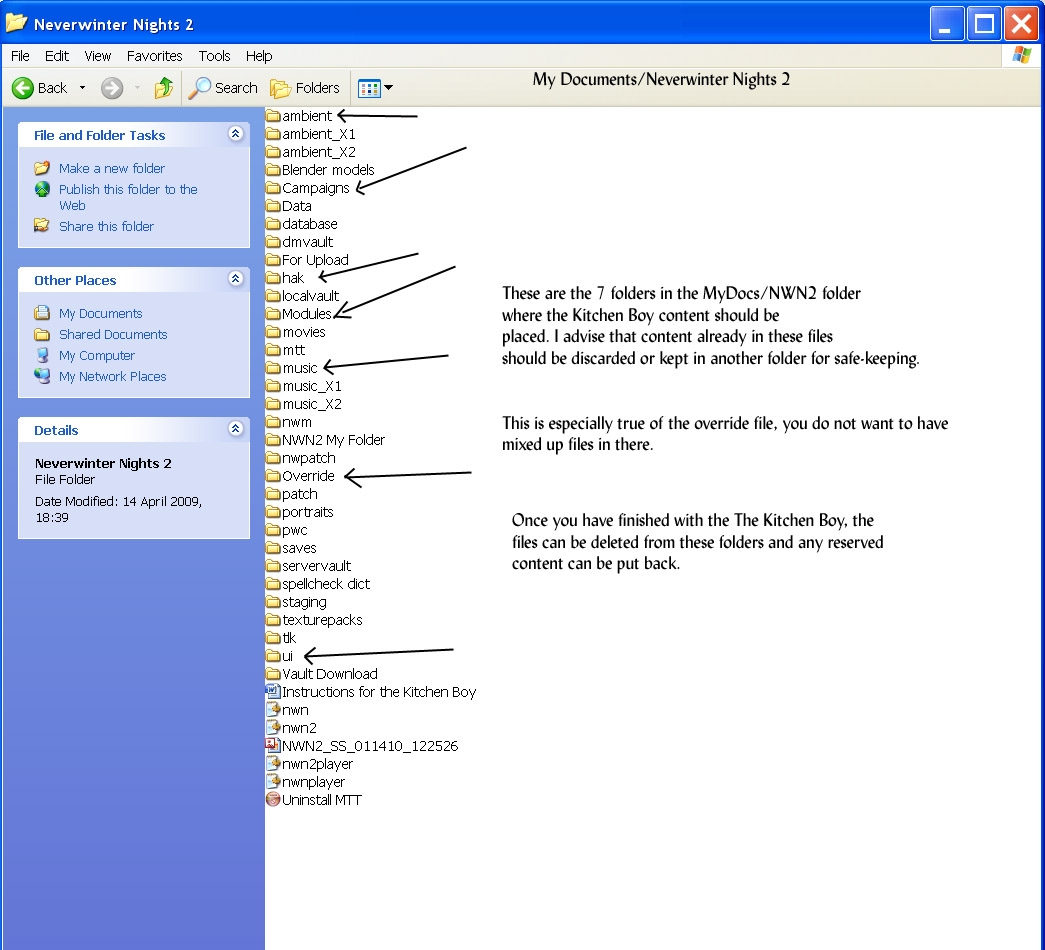The height and width of the screenshot is (950, 1045).
Task: Select Instructions for the Kitchen Boy document
Action: 378,692
